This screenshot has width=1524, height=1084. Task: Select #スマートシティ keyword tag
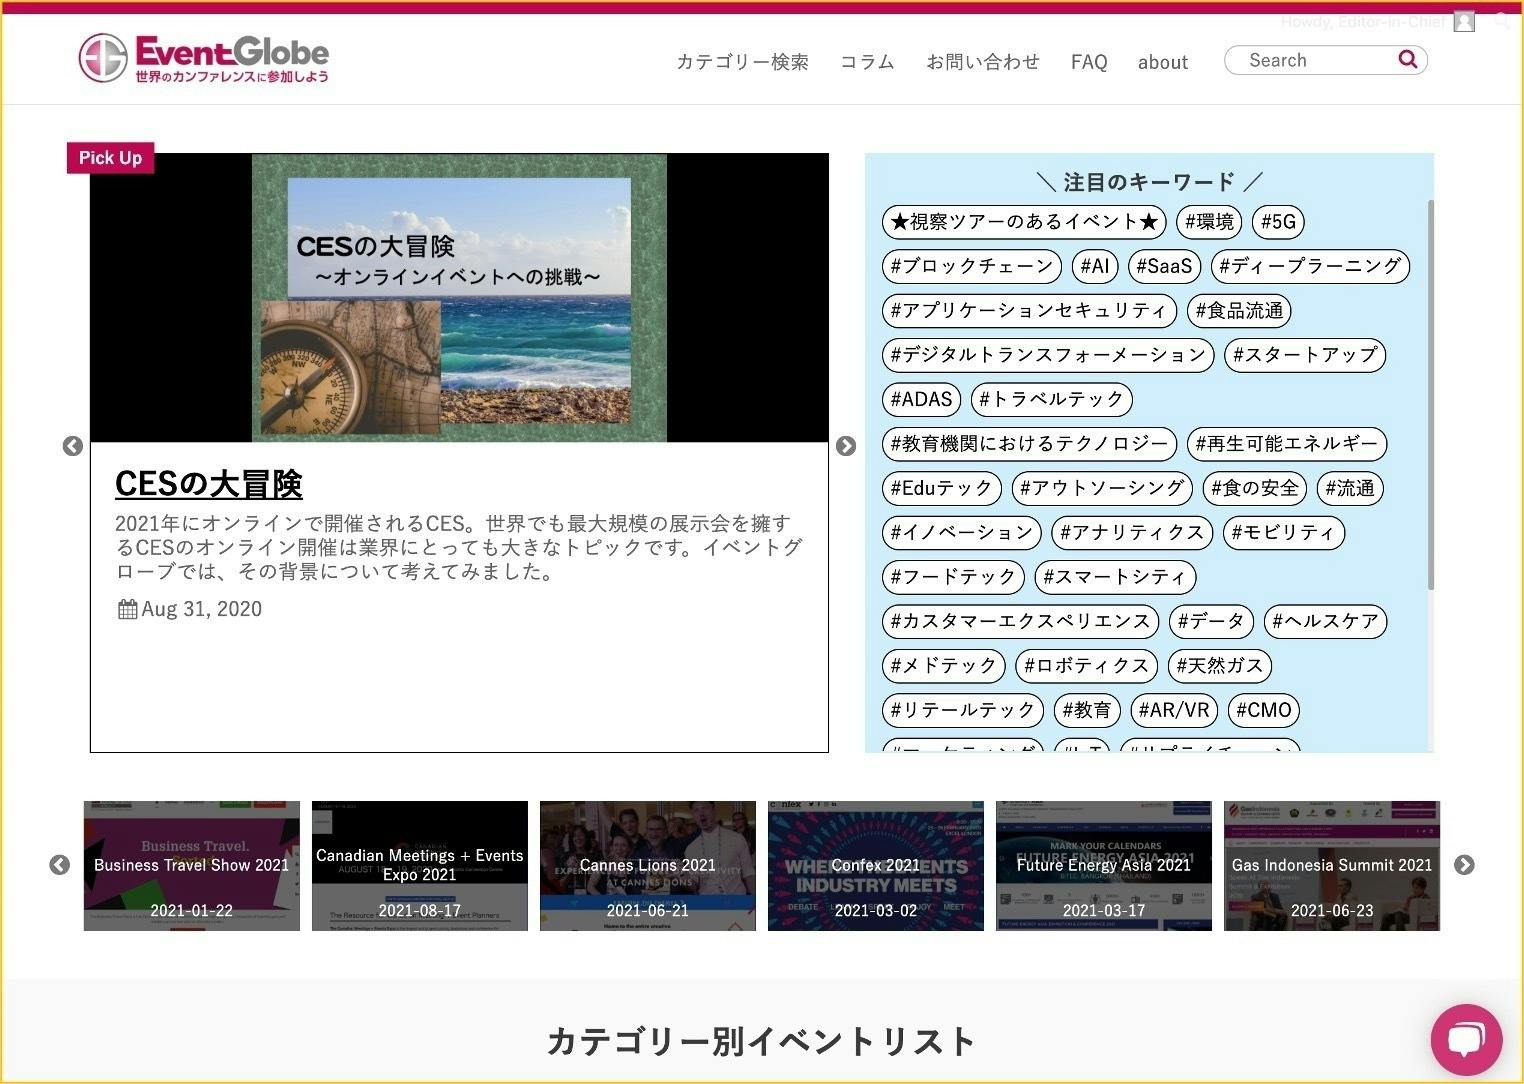(x=1115, y=578)
